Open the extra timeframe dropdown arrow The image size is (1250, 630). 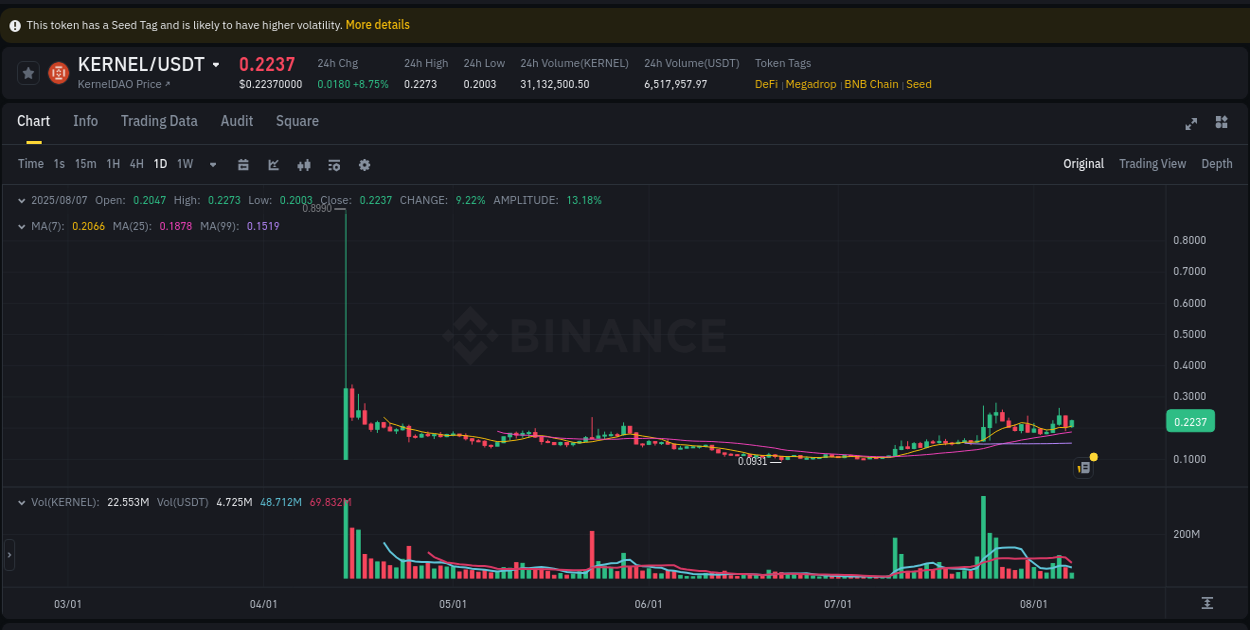point(212,164)
